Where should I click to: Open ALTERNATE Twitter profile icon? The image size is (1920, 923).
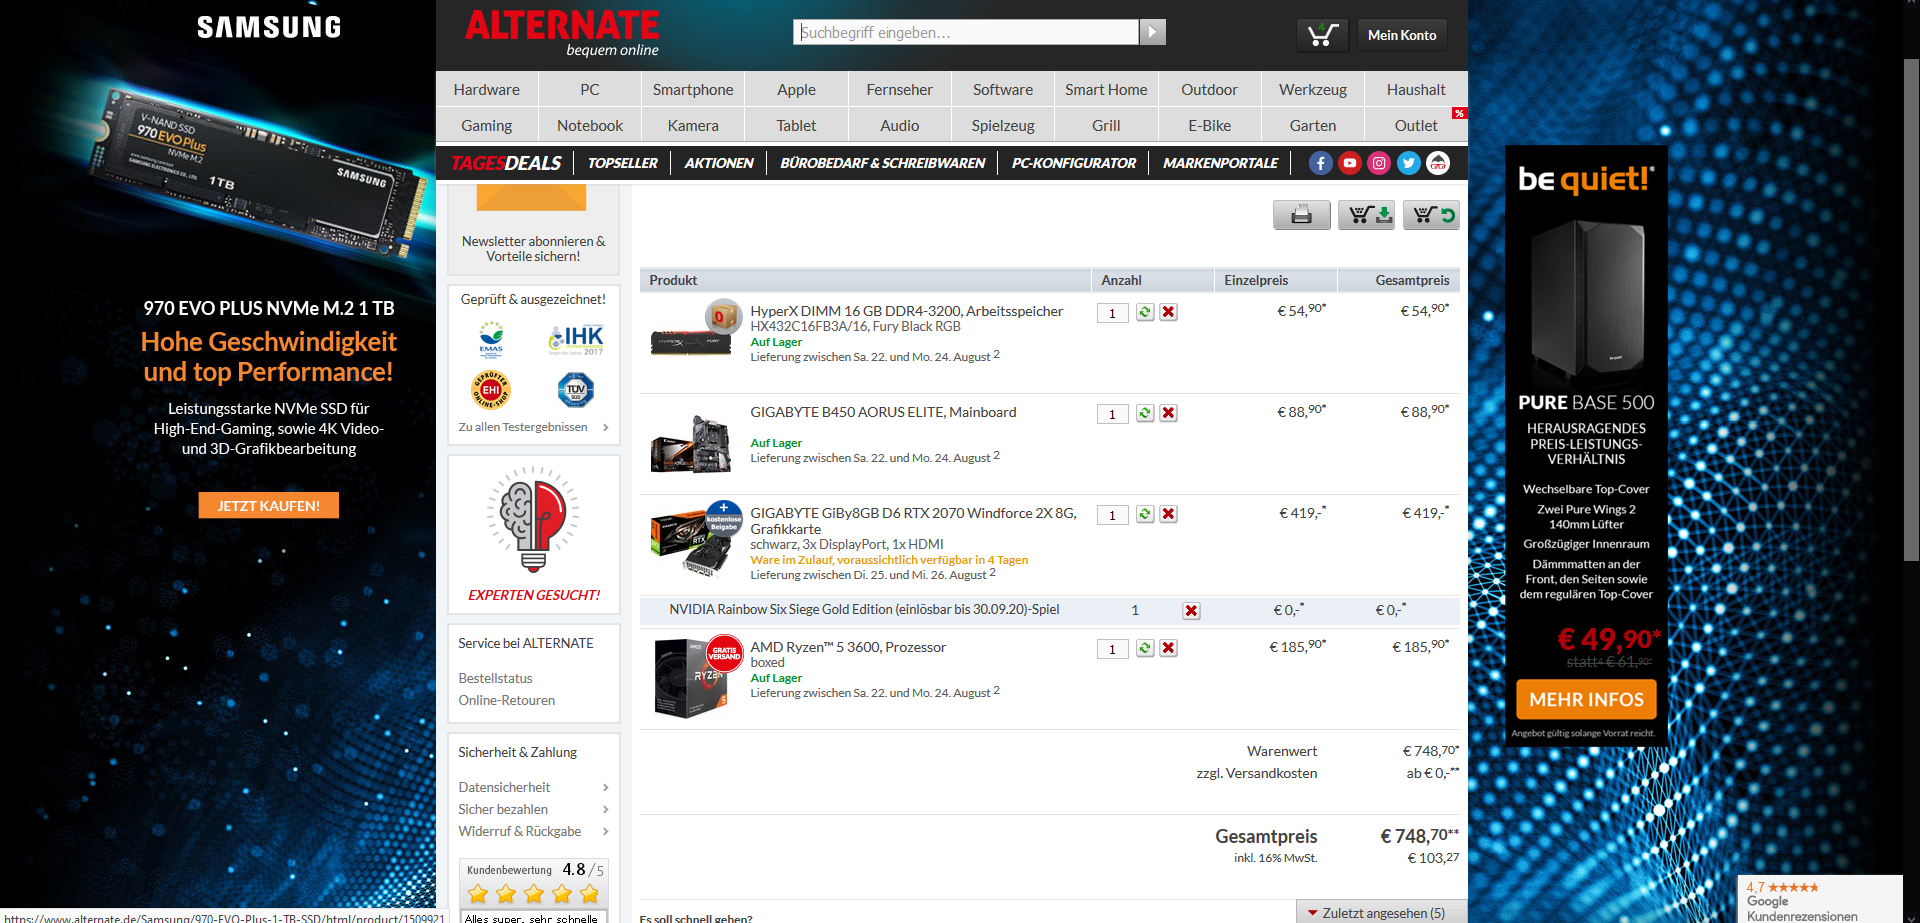(1409, 163)
